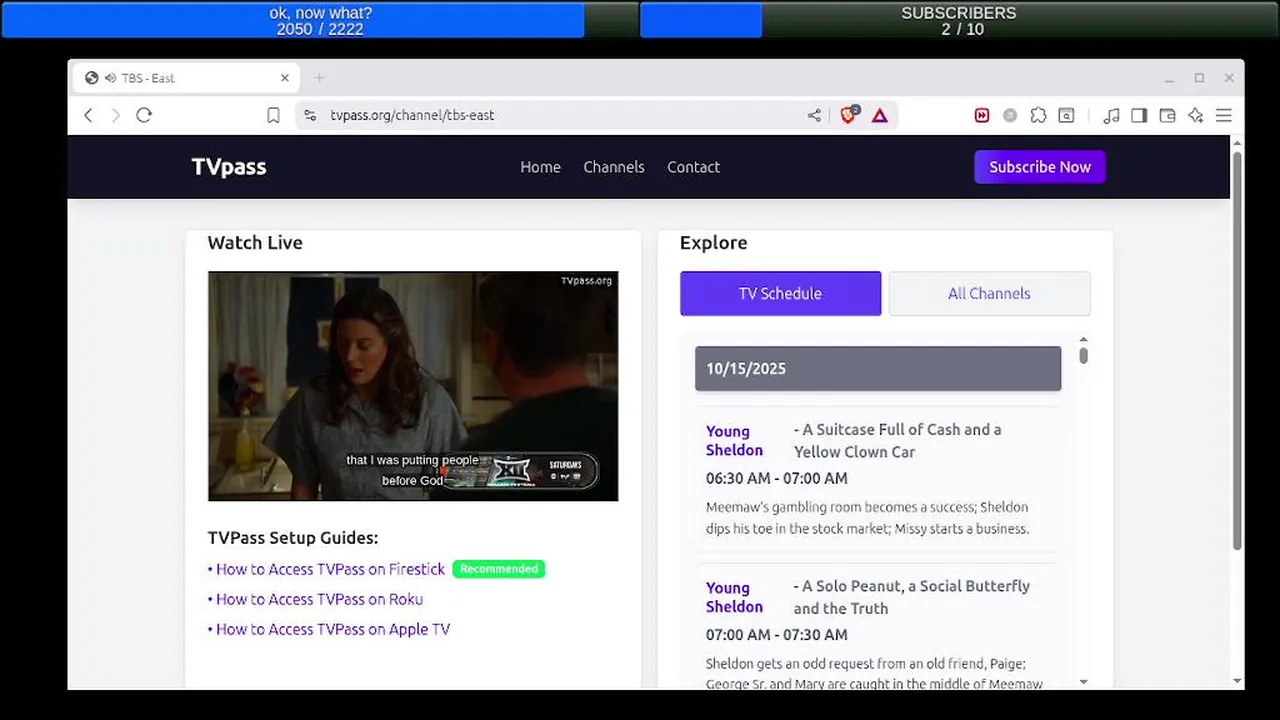The height and width of the screenshot is (720, 1280).
Task: Click the 06:30 AM - 07:00 AM time
Action: 777,478
